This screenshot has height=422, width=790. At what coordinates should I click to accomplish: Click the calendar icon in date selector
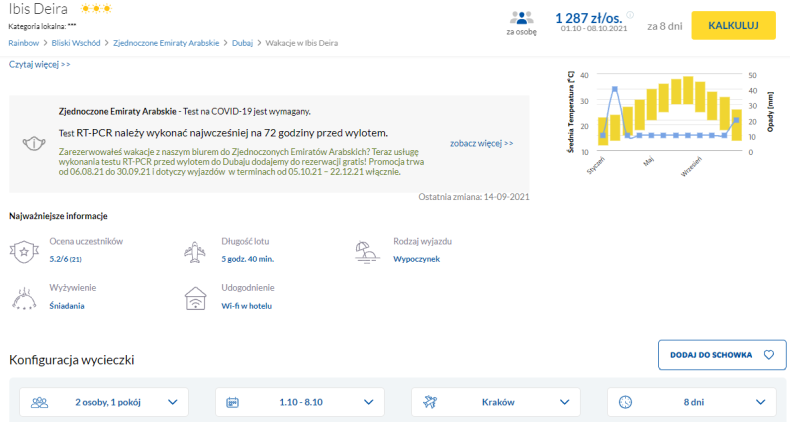tap(232, 402)
